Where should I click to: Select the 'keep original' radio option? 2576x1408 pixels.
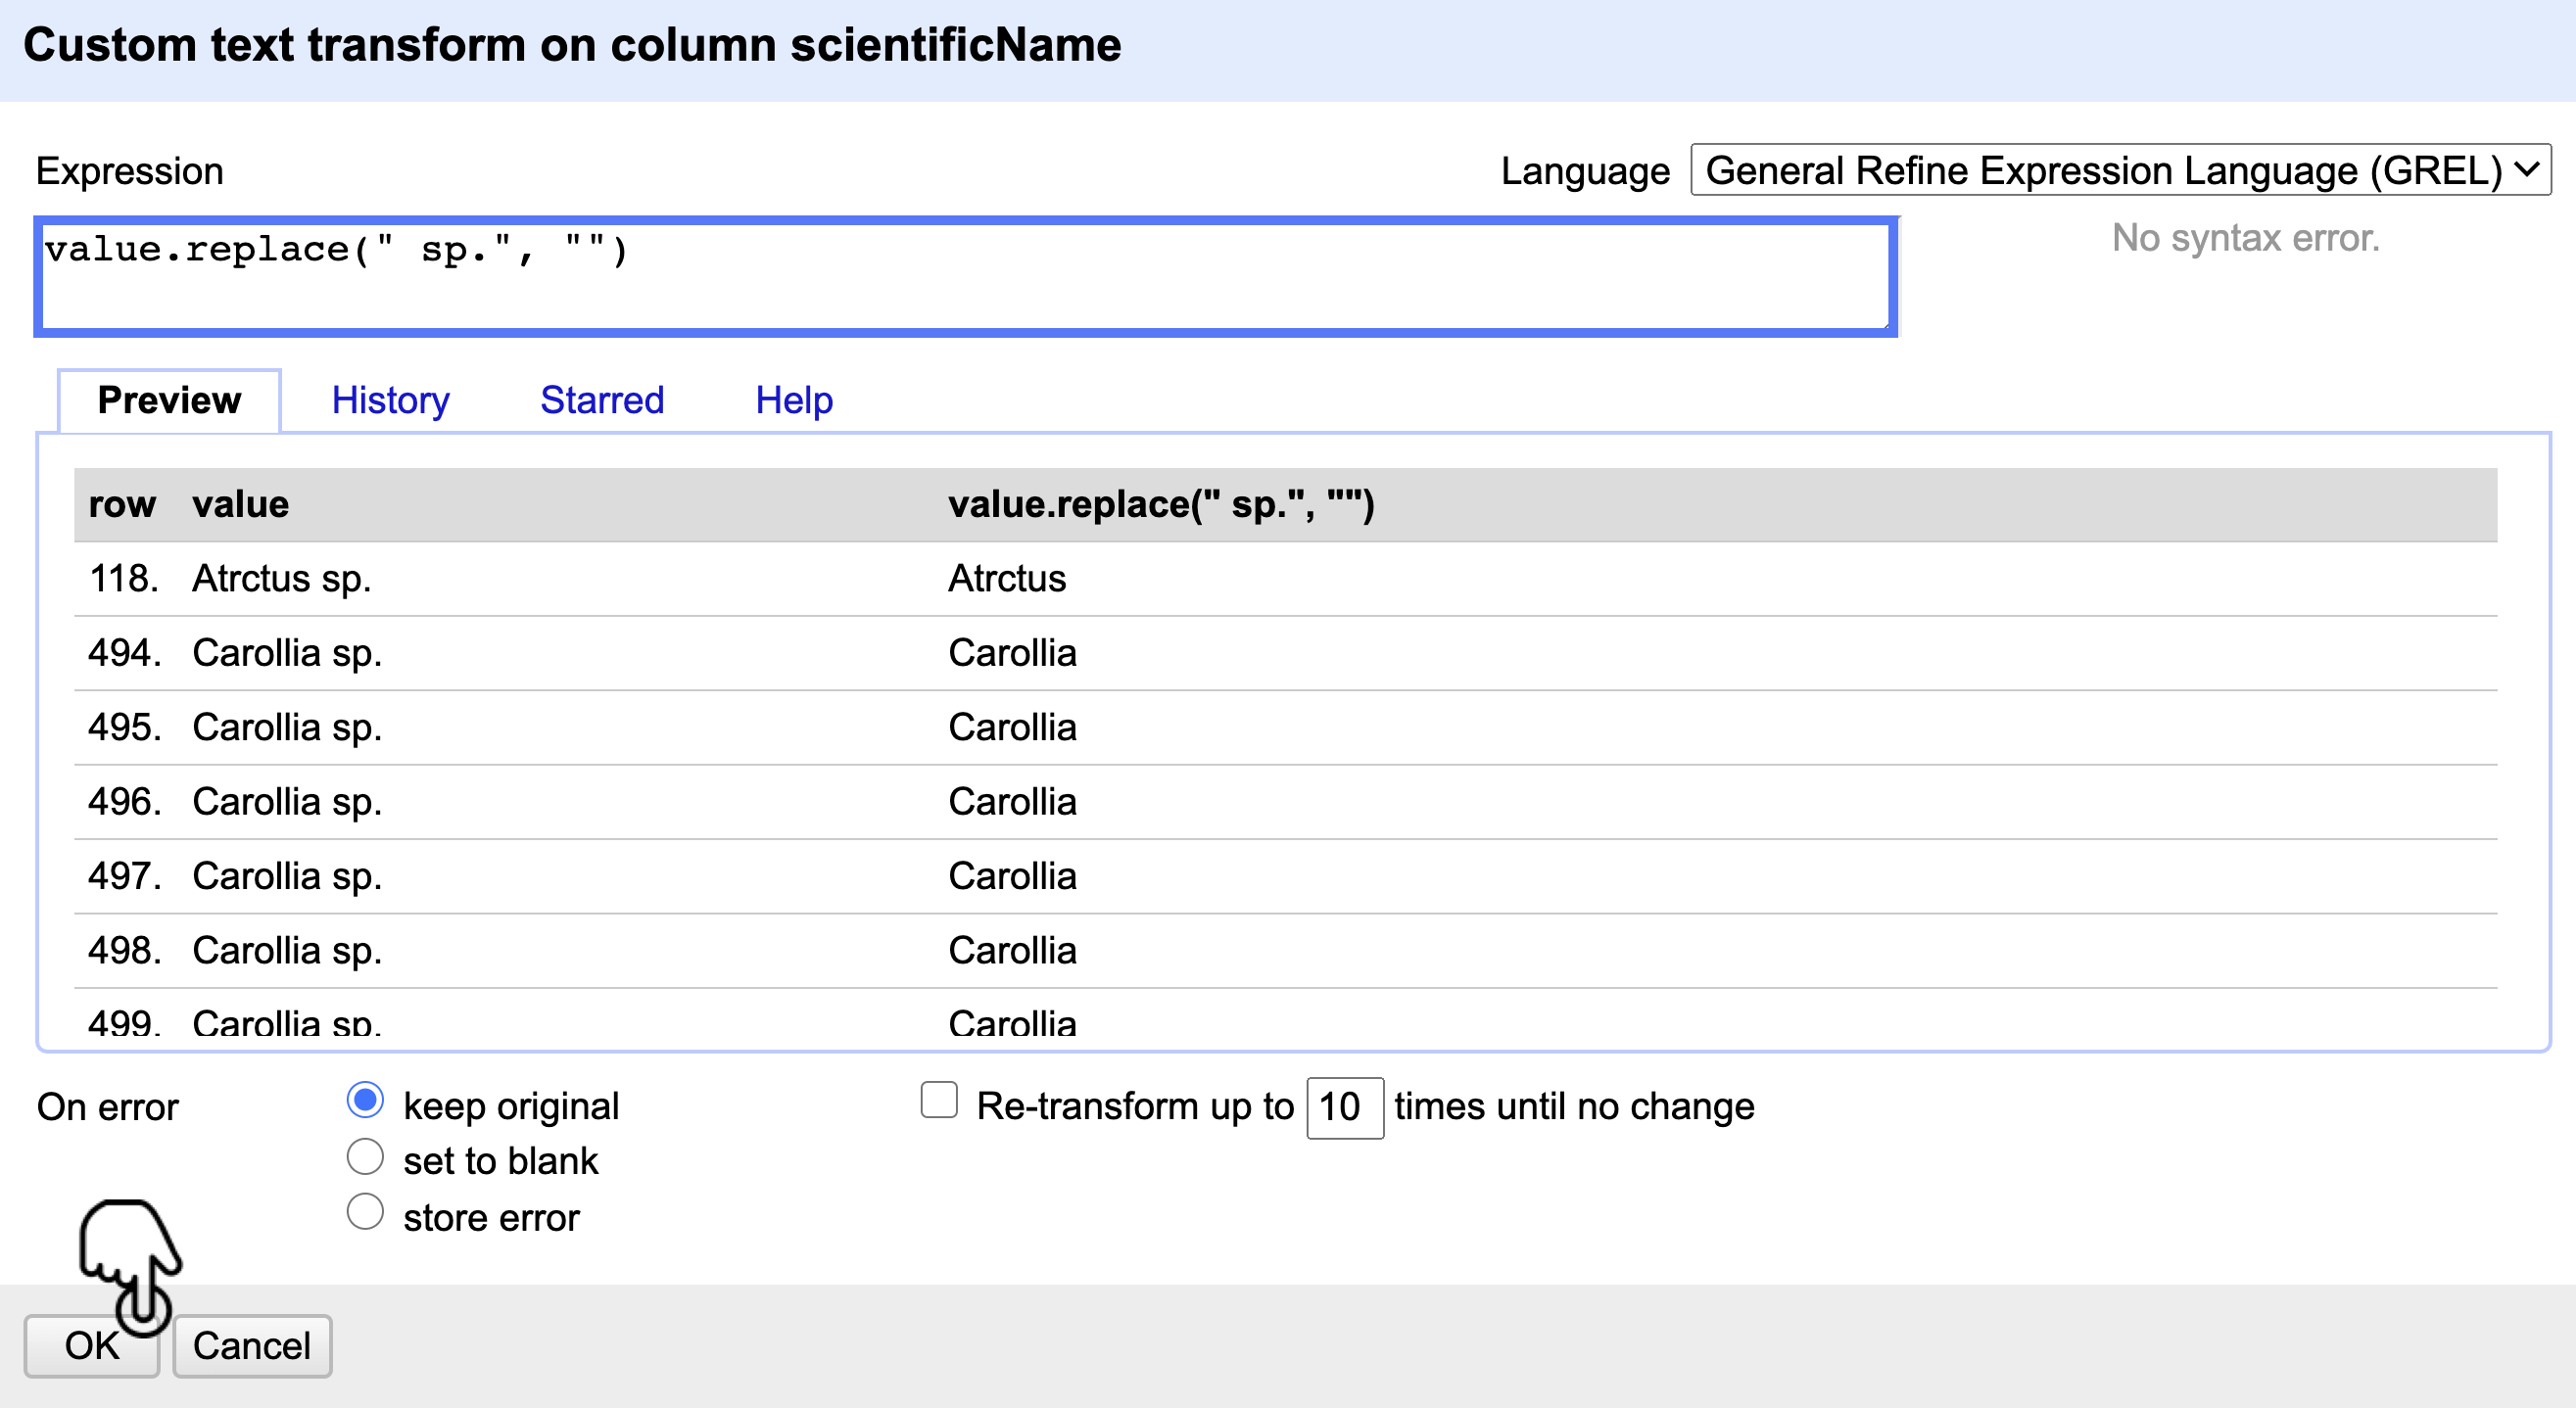[365, 1101]
